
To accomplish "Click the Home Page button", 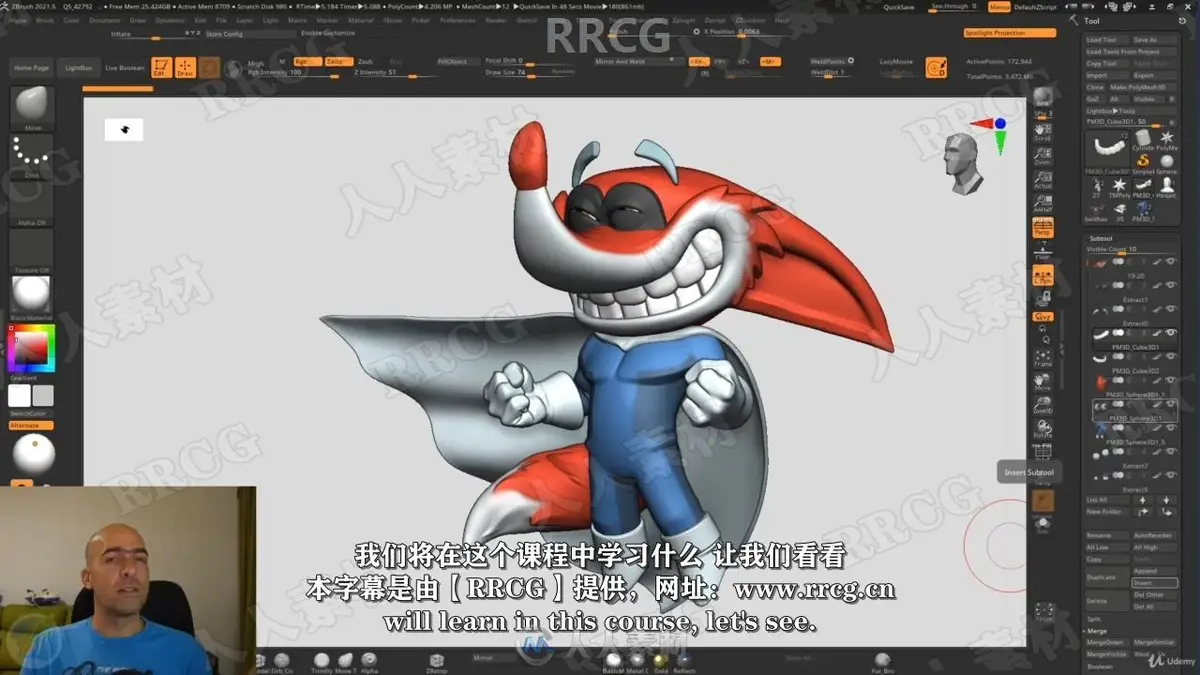I will tap(31, 68).
